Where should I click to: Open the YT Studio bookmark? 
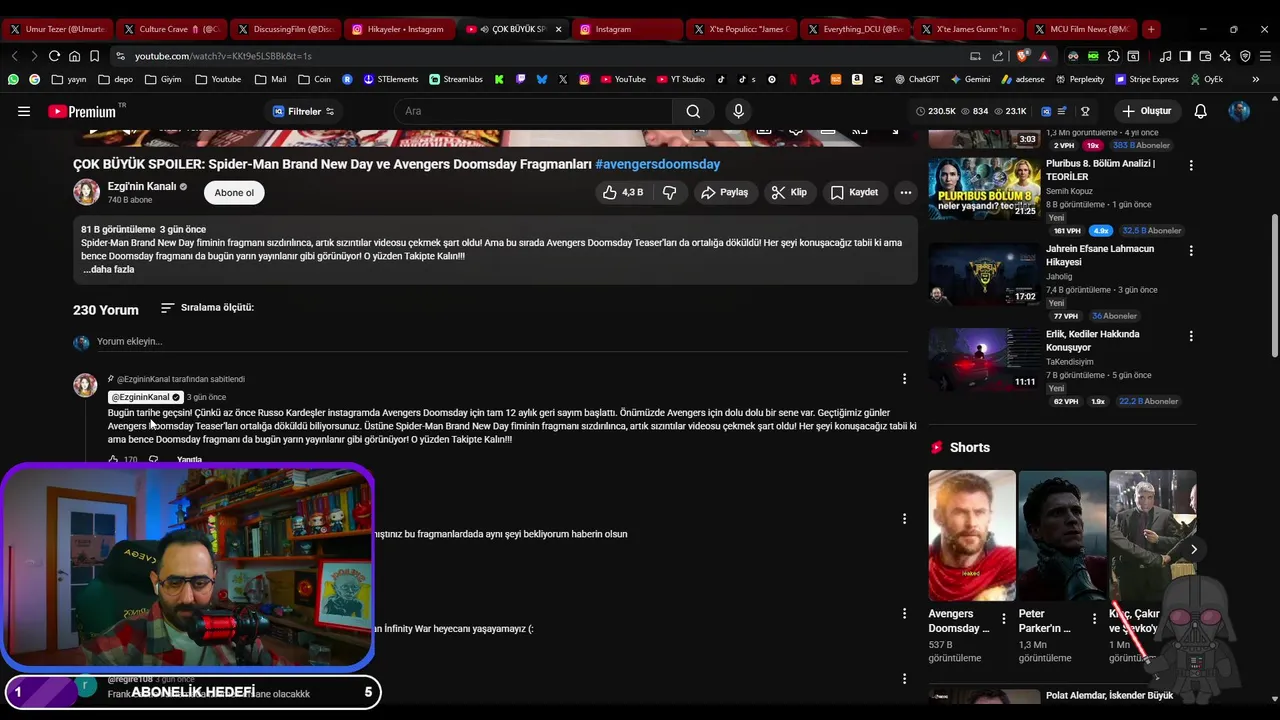tap(680, 79)
